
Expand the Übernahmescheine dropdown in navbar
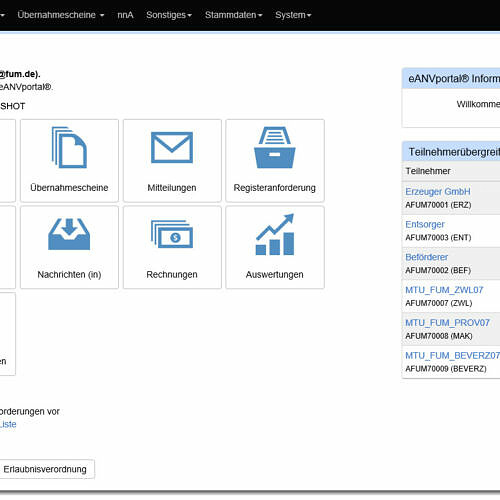61,15
